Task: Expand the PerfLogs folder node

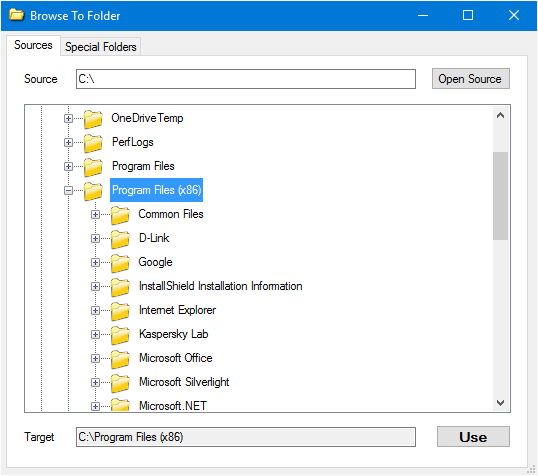Action: 68,142
